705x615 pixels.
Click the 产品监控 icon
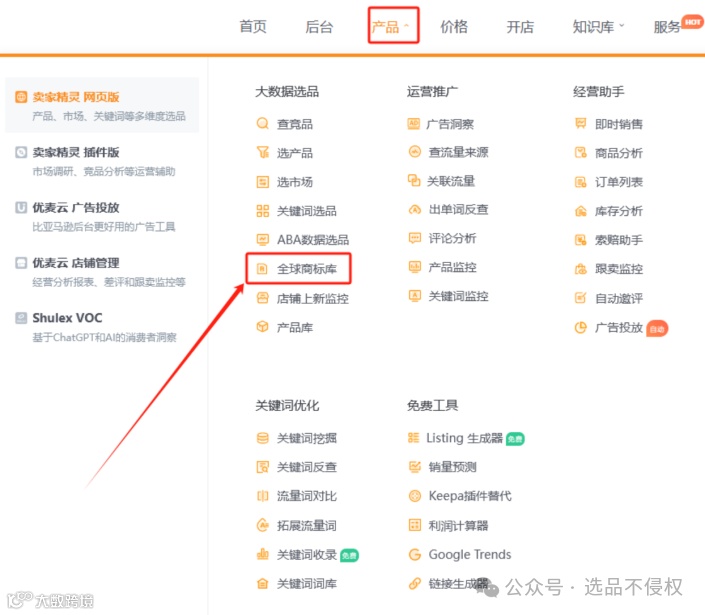pyautogui.click(x=415, y=267)
